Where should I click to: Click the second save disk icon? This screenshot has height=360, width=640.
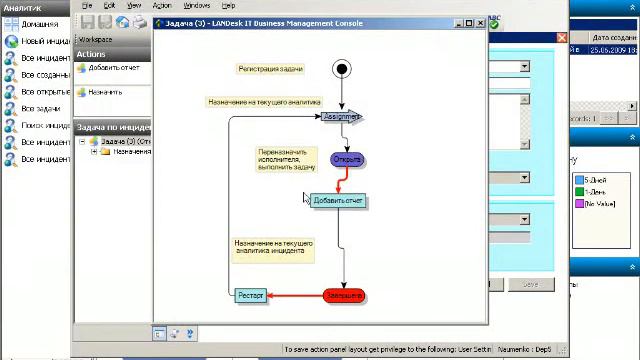pyautogui.click(x=105, y=22)
